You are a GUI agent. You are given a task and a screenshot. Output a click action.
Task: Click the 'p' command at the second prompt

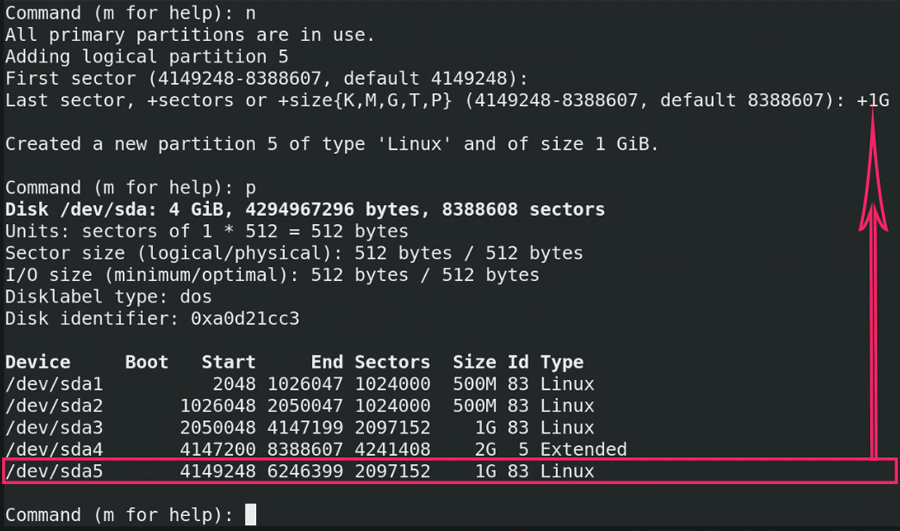[x=250, y=188]
